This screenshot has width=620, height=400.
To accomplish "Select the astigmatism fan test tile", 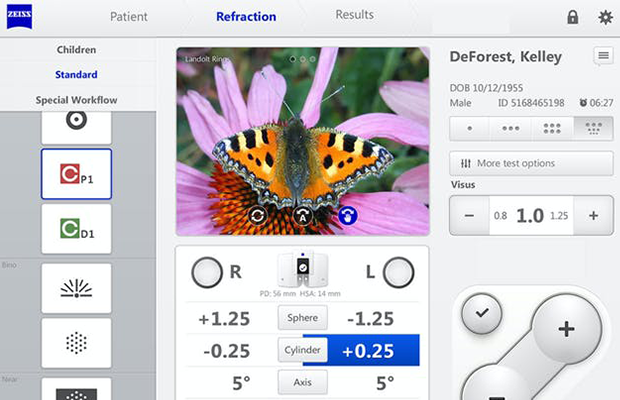I will pyautogui.click(x=76, y=289).
